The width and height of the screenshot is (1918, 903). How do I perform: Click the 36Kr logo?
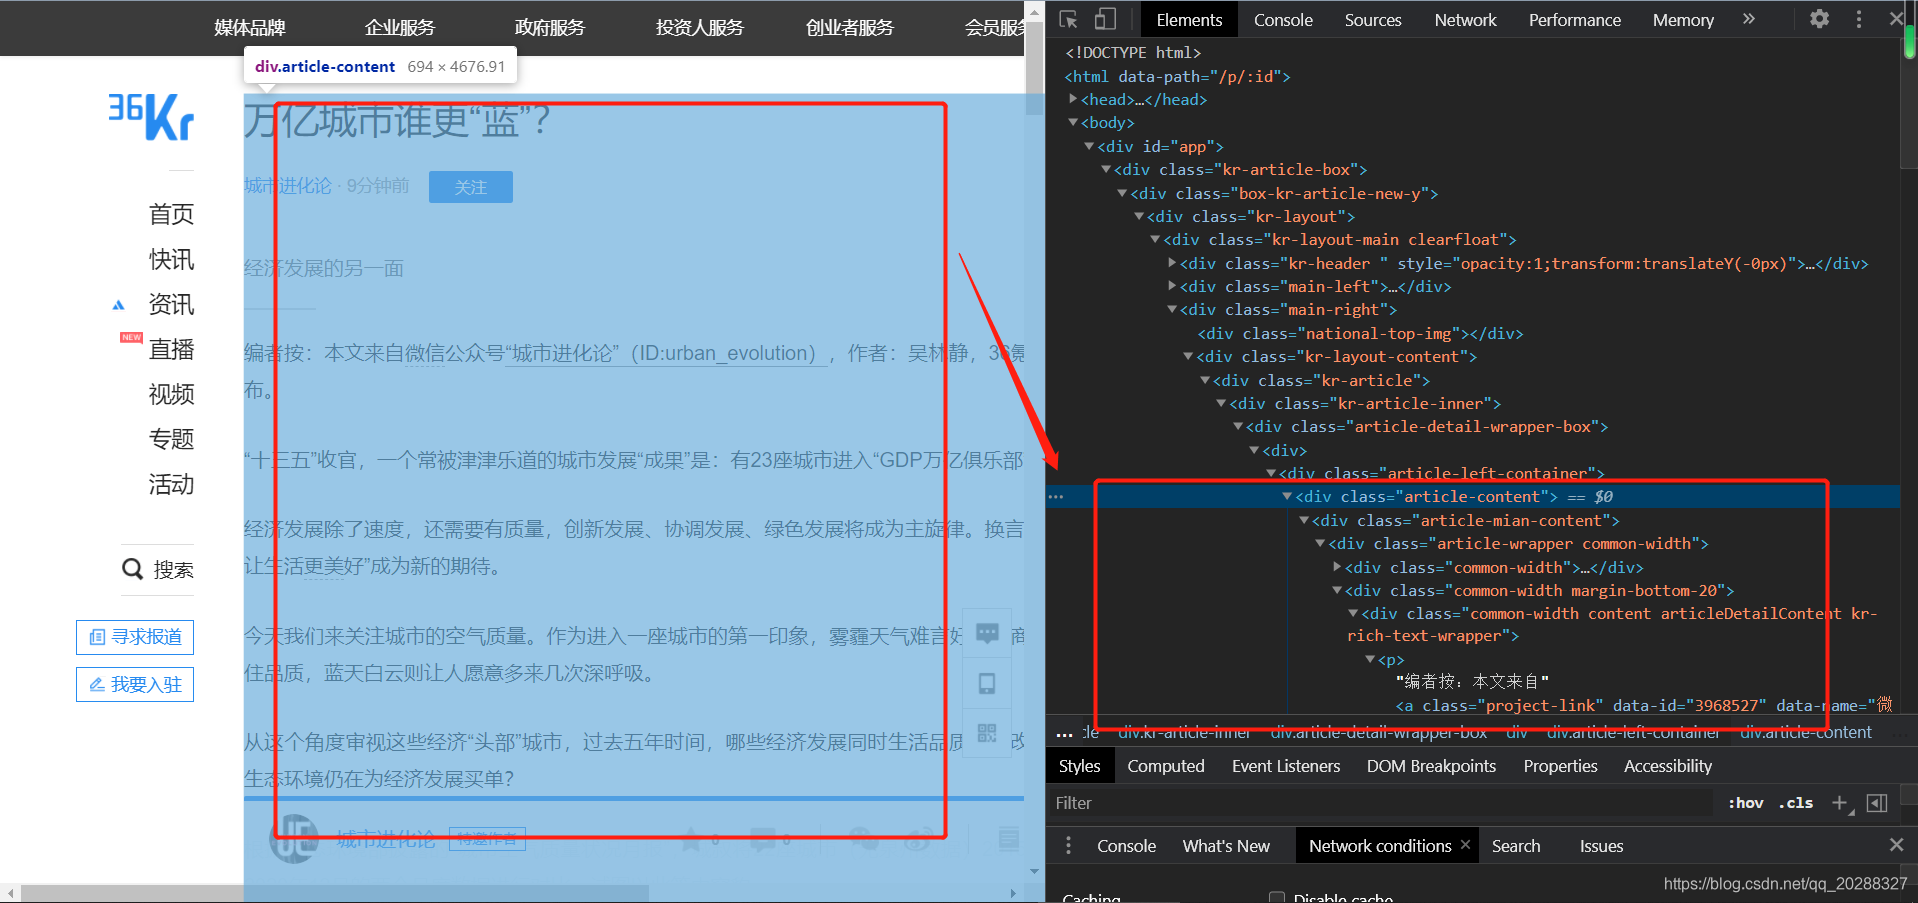[151, 117]
